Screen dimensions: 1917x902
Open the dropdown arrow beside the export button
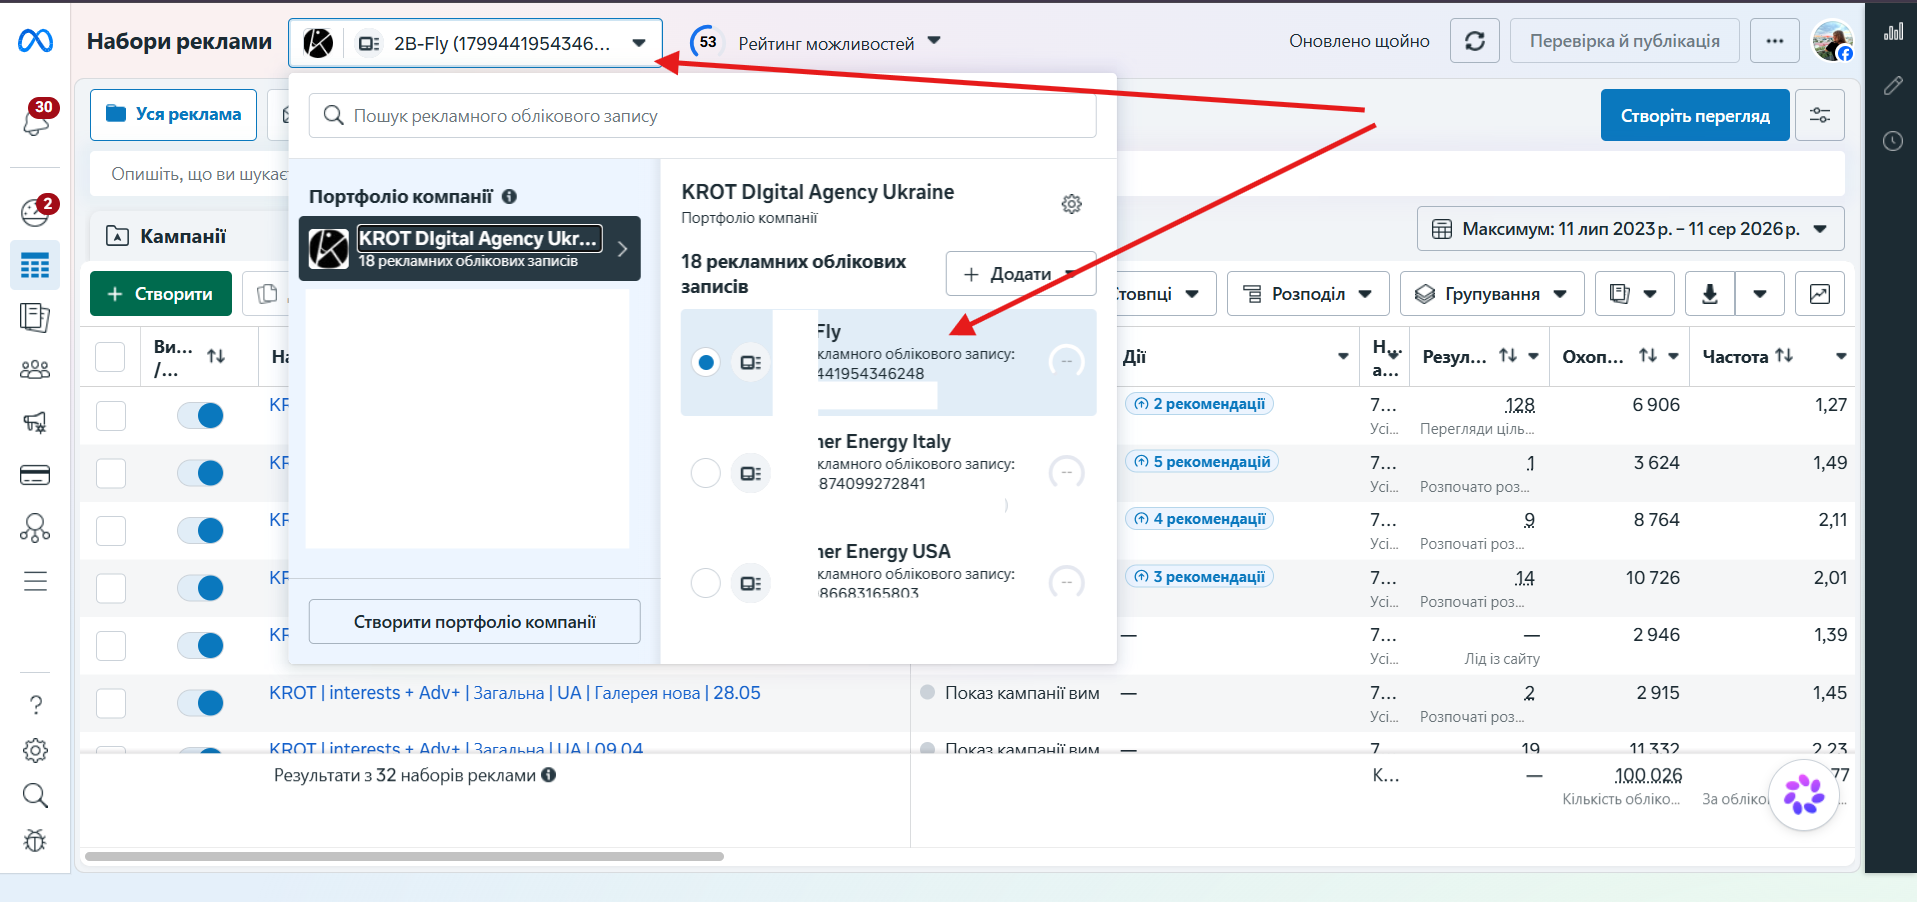(x=1760, y=294)
